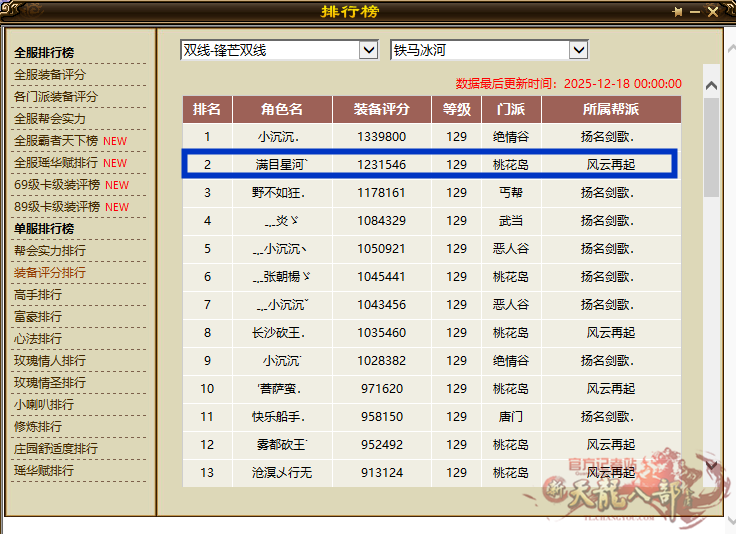Click score value 1339800
This screenshot has width=736, height=534.
[x=382, y=137]
